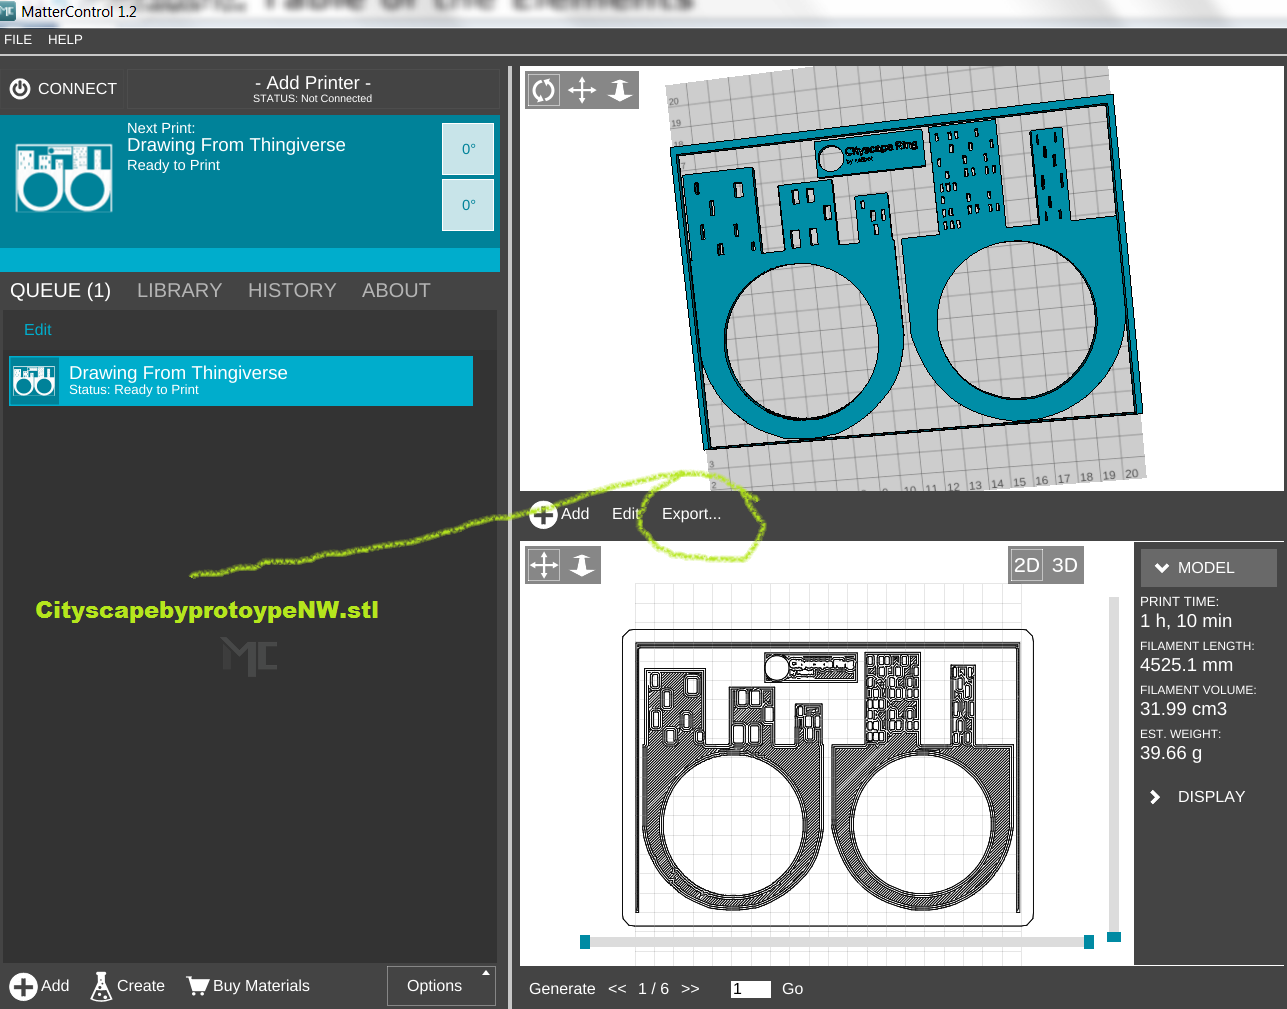
Task: Click the plus Add icon in queue footer
Action: click(x=23, y=987)
